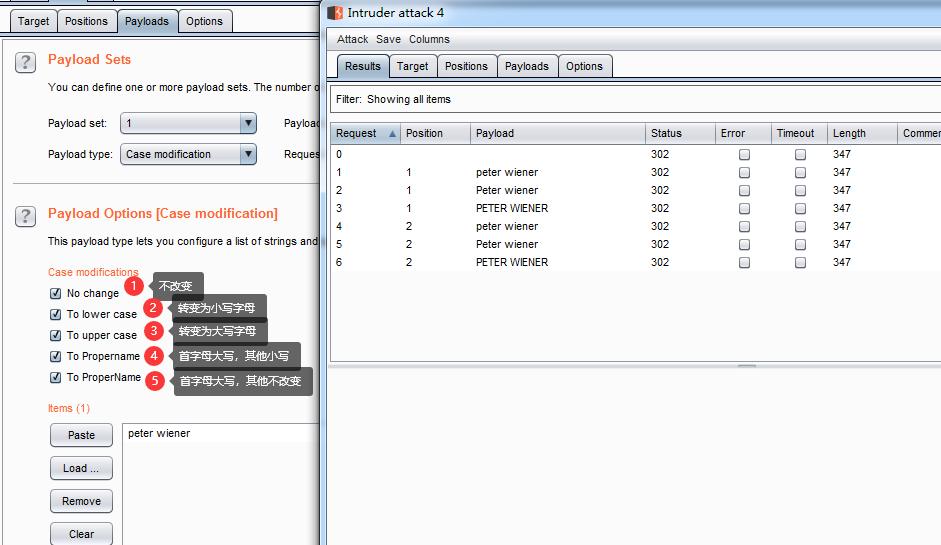Screen dimensions: 941x545
Task: Select the main Payloads tab
Action: (x=147, y=22)
